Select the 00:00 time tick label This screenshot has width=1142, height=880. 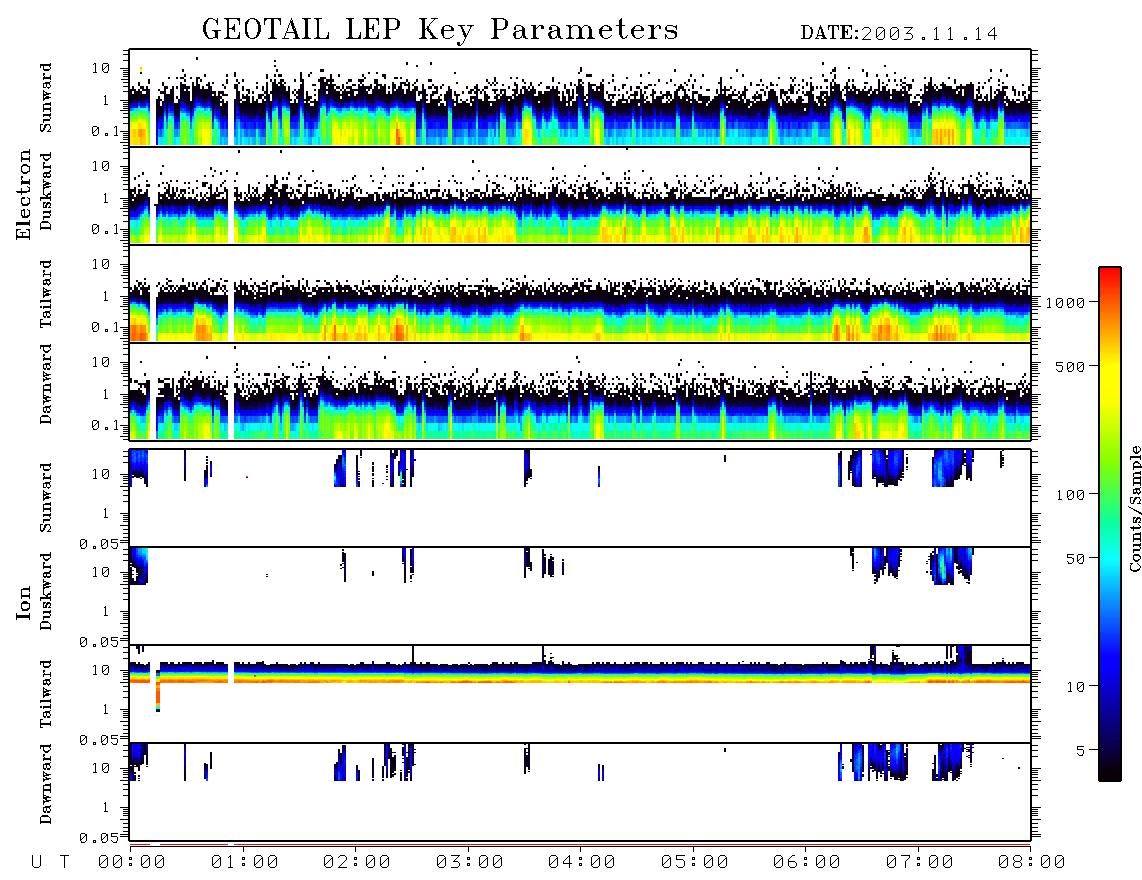[x=131, y=863]
